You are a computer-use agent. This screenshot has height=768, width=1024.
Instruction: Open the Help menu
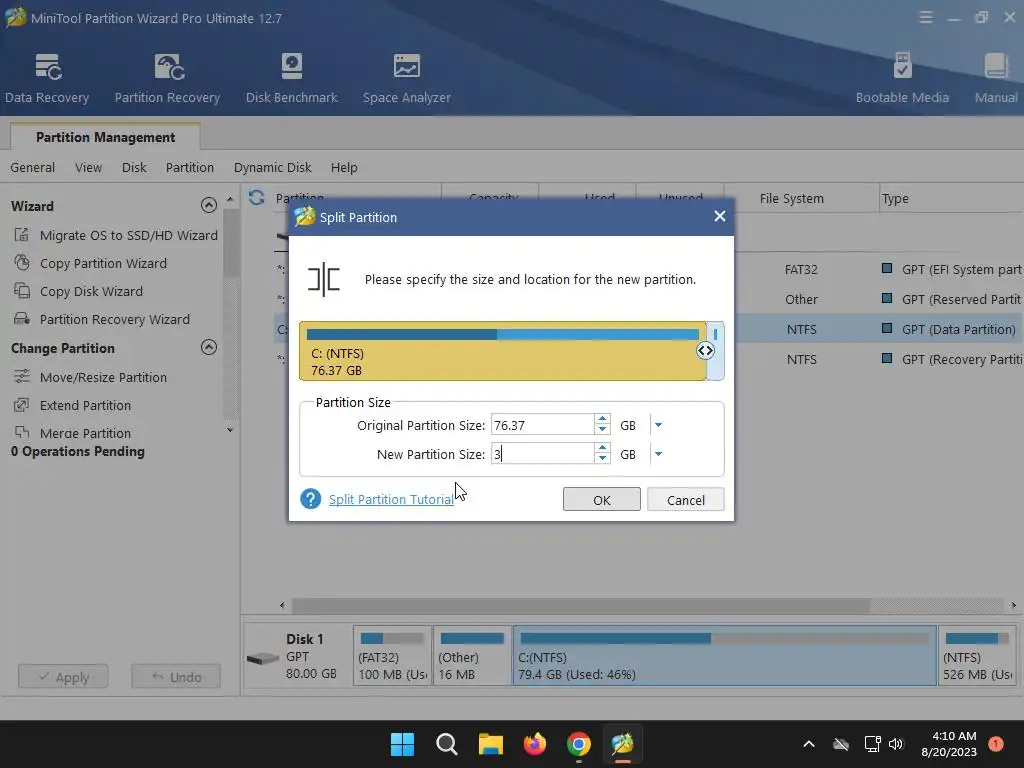tap(344, 168)
